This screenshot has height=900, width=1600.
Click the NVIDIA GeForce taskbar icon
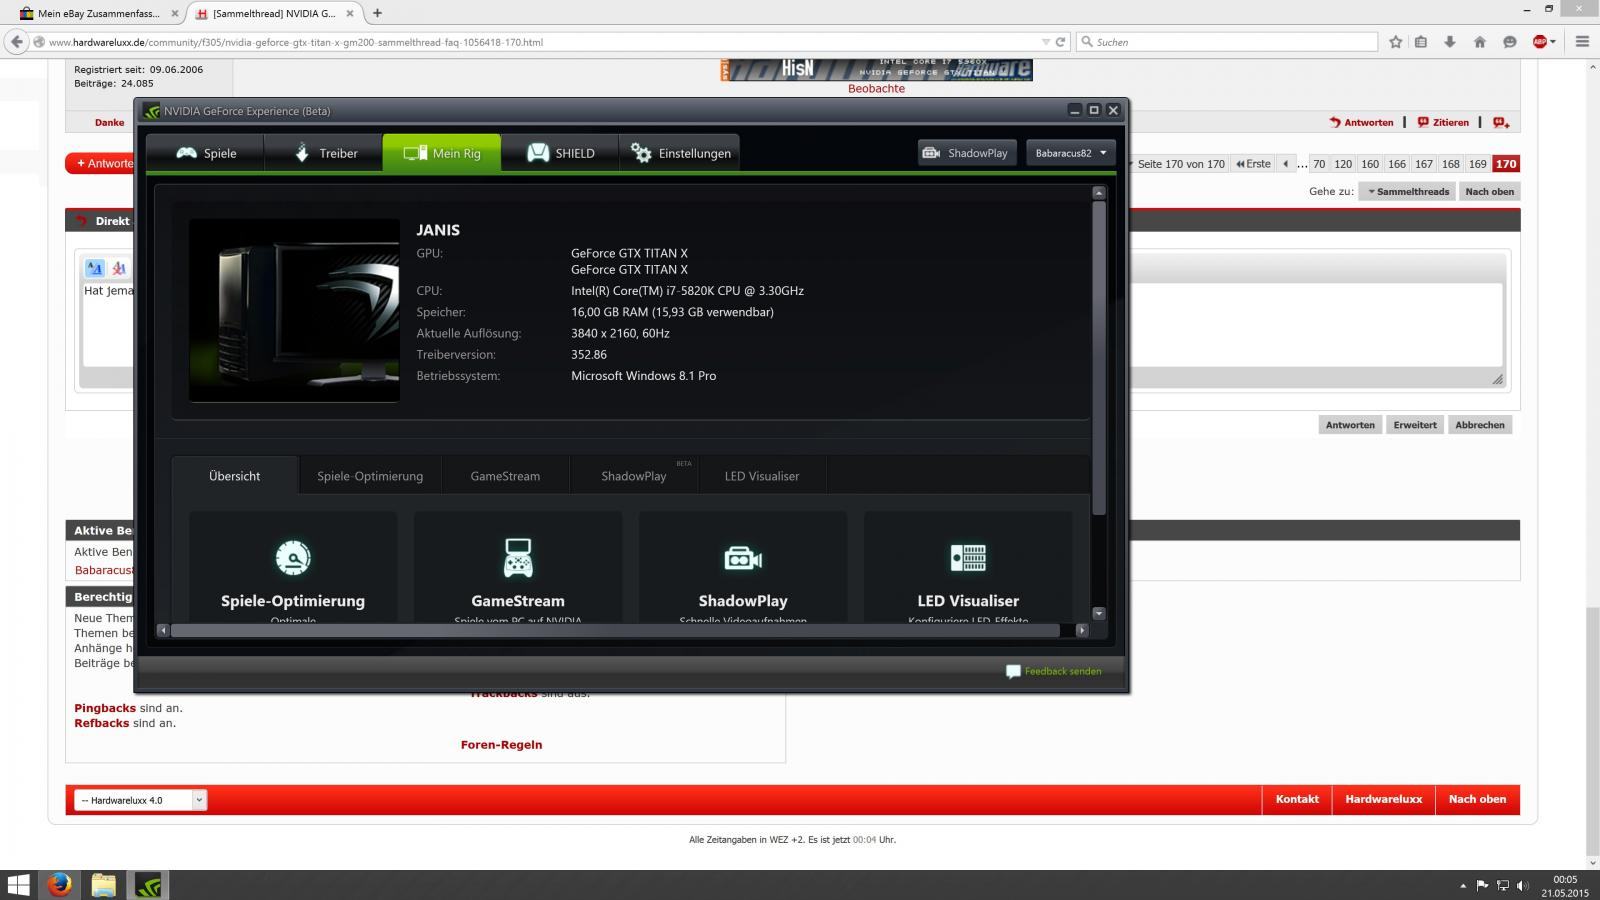[x=148, y=885]
